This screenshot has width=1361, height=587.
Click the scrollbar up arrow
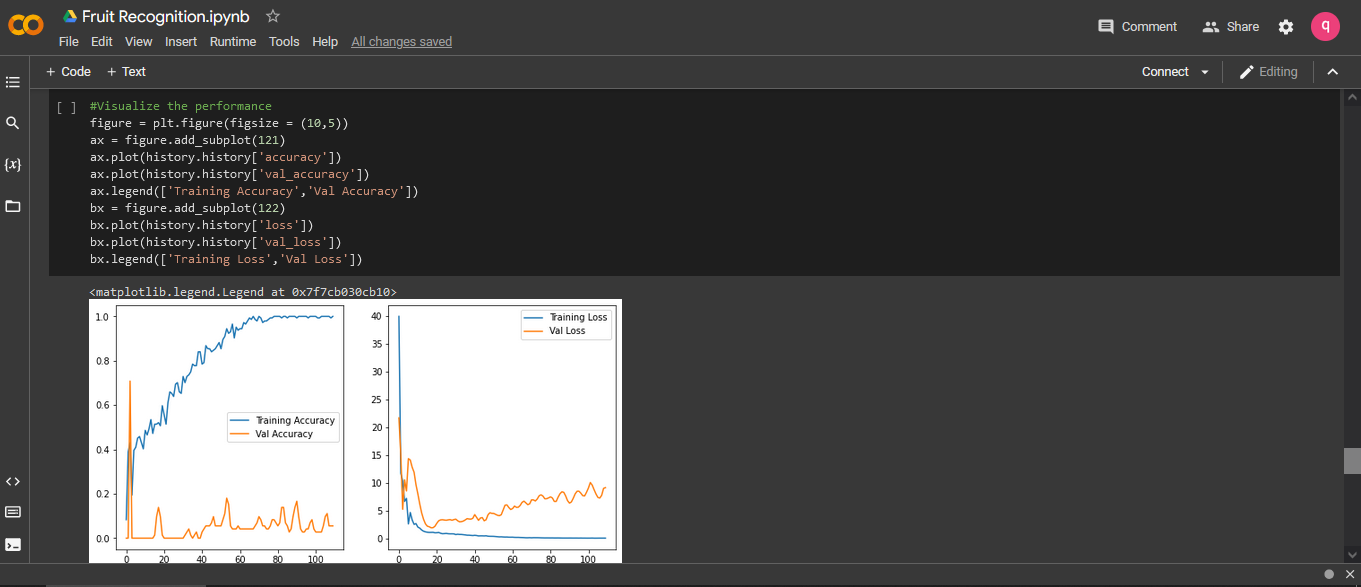(x=1352, y=97)
